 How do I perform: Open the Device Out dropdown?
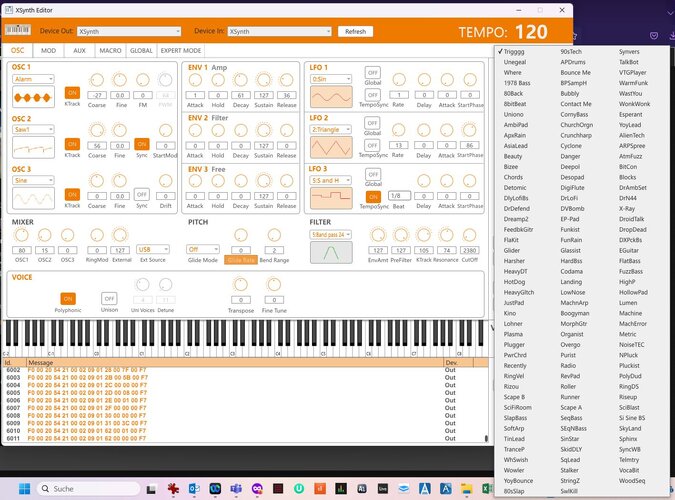129,31
